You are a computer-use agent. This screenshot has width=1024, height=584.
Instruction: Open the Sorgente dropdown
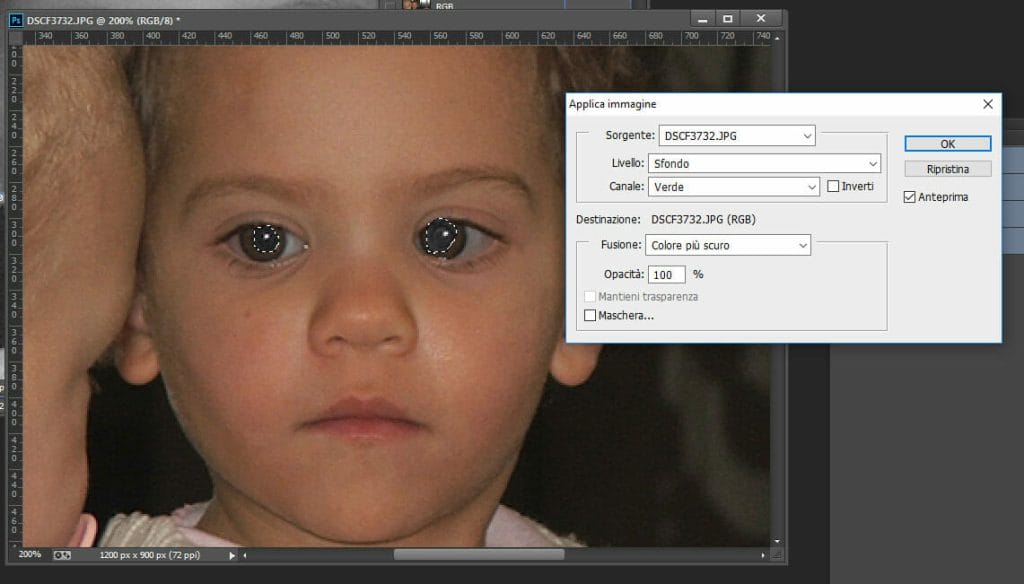(x=737, y=135)
